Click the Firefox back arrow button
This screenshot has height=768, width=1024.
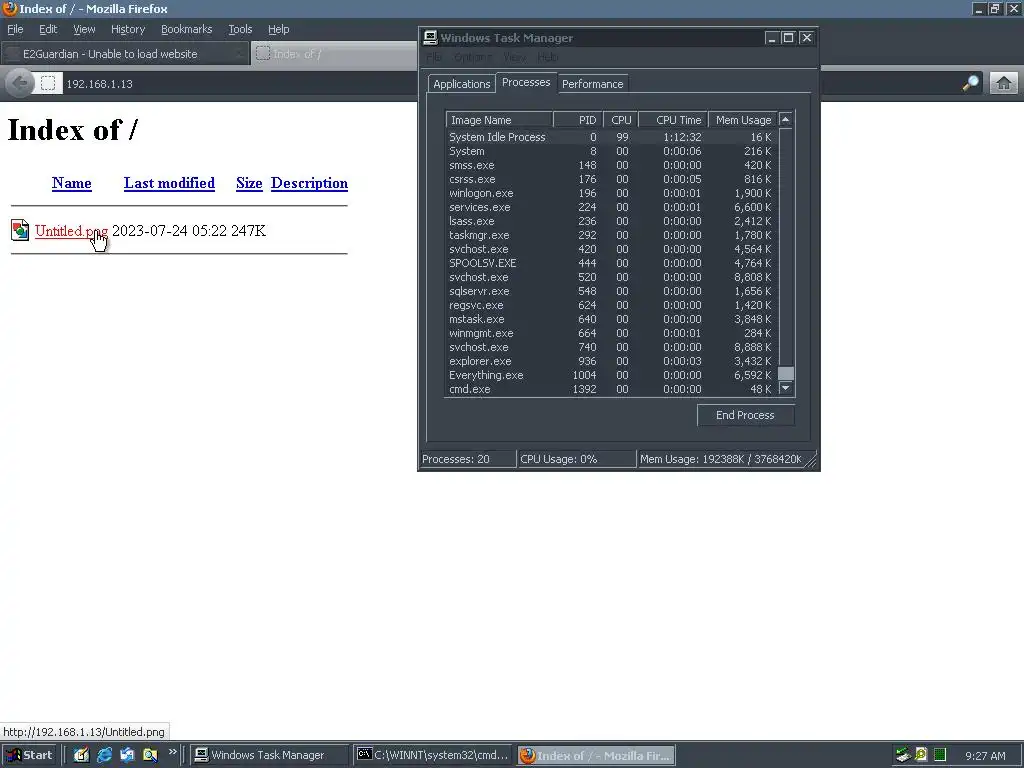pyautogui.click(x=20, y=83)
